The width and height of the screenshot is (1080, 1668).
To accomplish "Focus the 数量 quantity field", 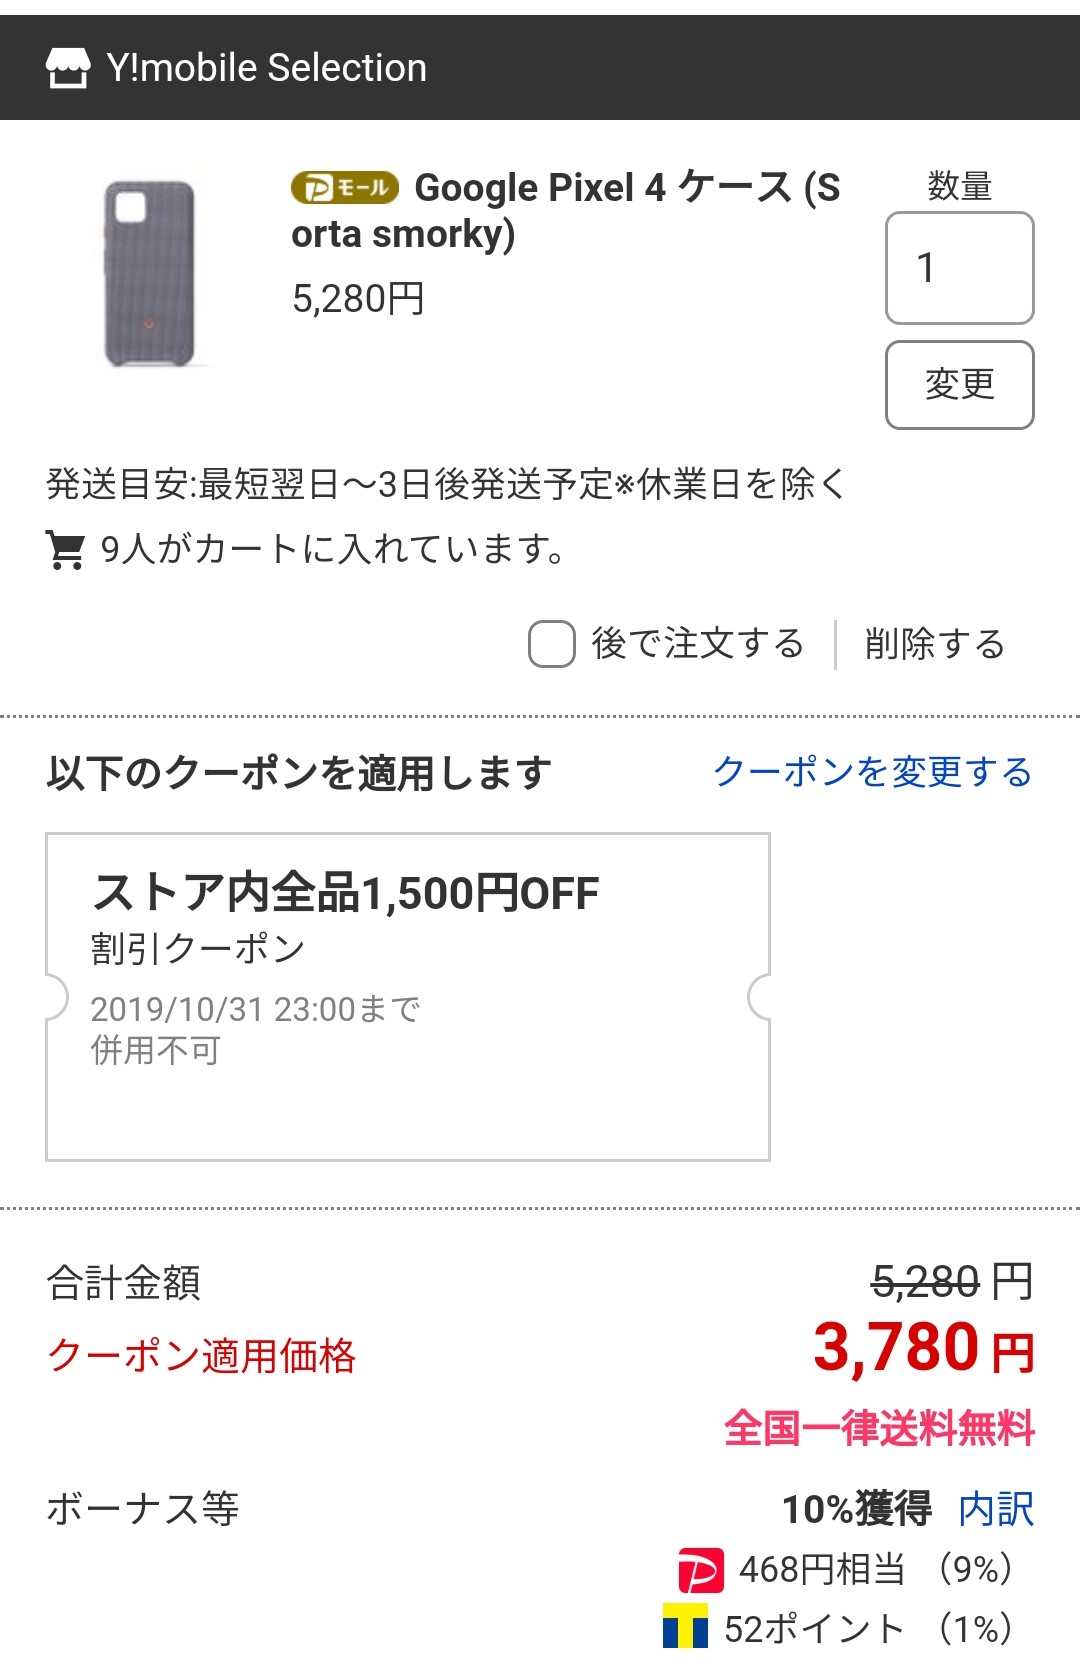I will point(960,268).
